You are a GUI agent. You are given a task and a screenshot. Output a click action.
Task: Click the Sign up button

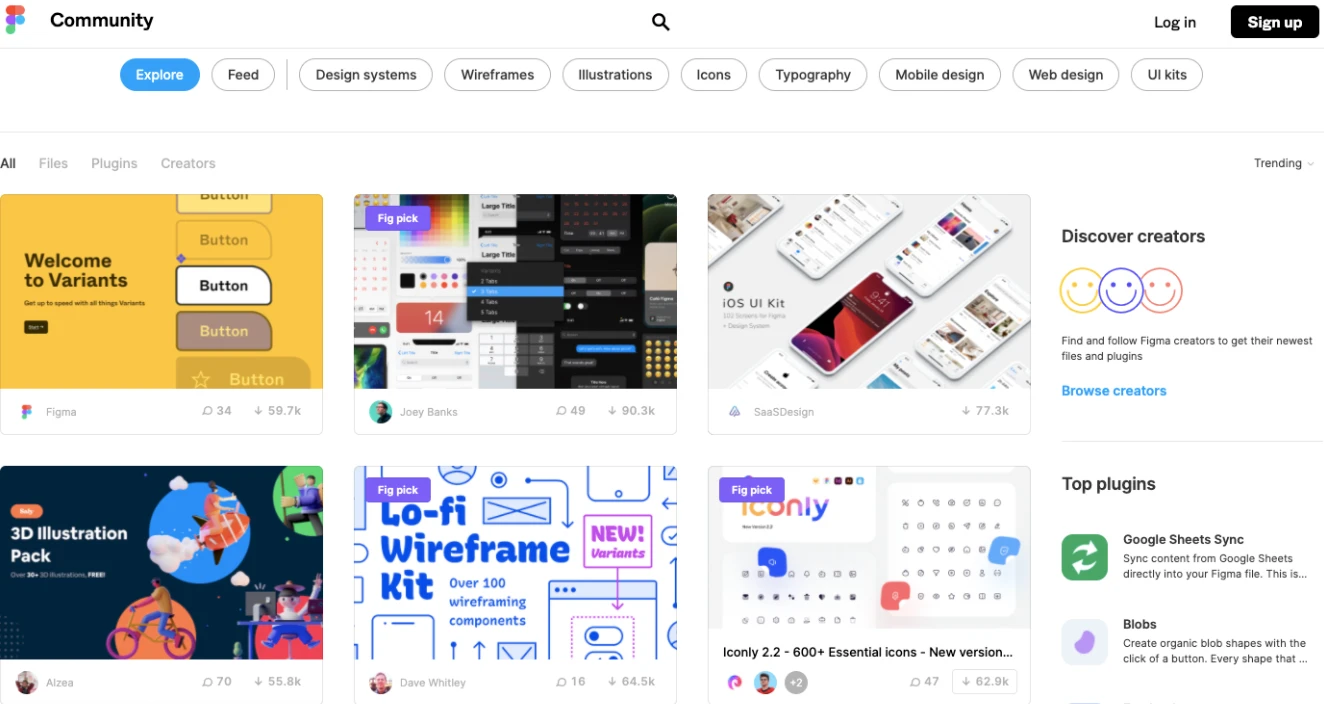1274,21
